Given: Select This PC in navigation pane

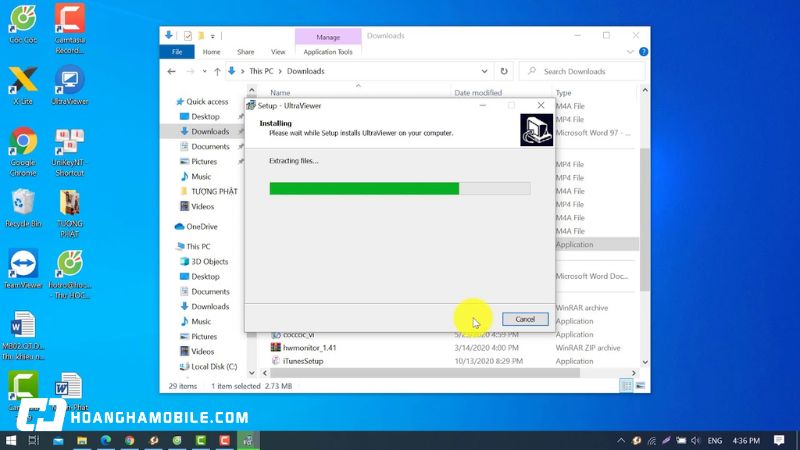Looking at the screenshot, I should click(x=198, y=246).
